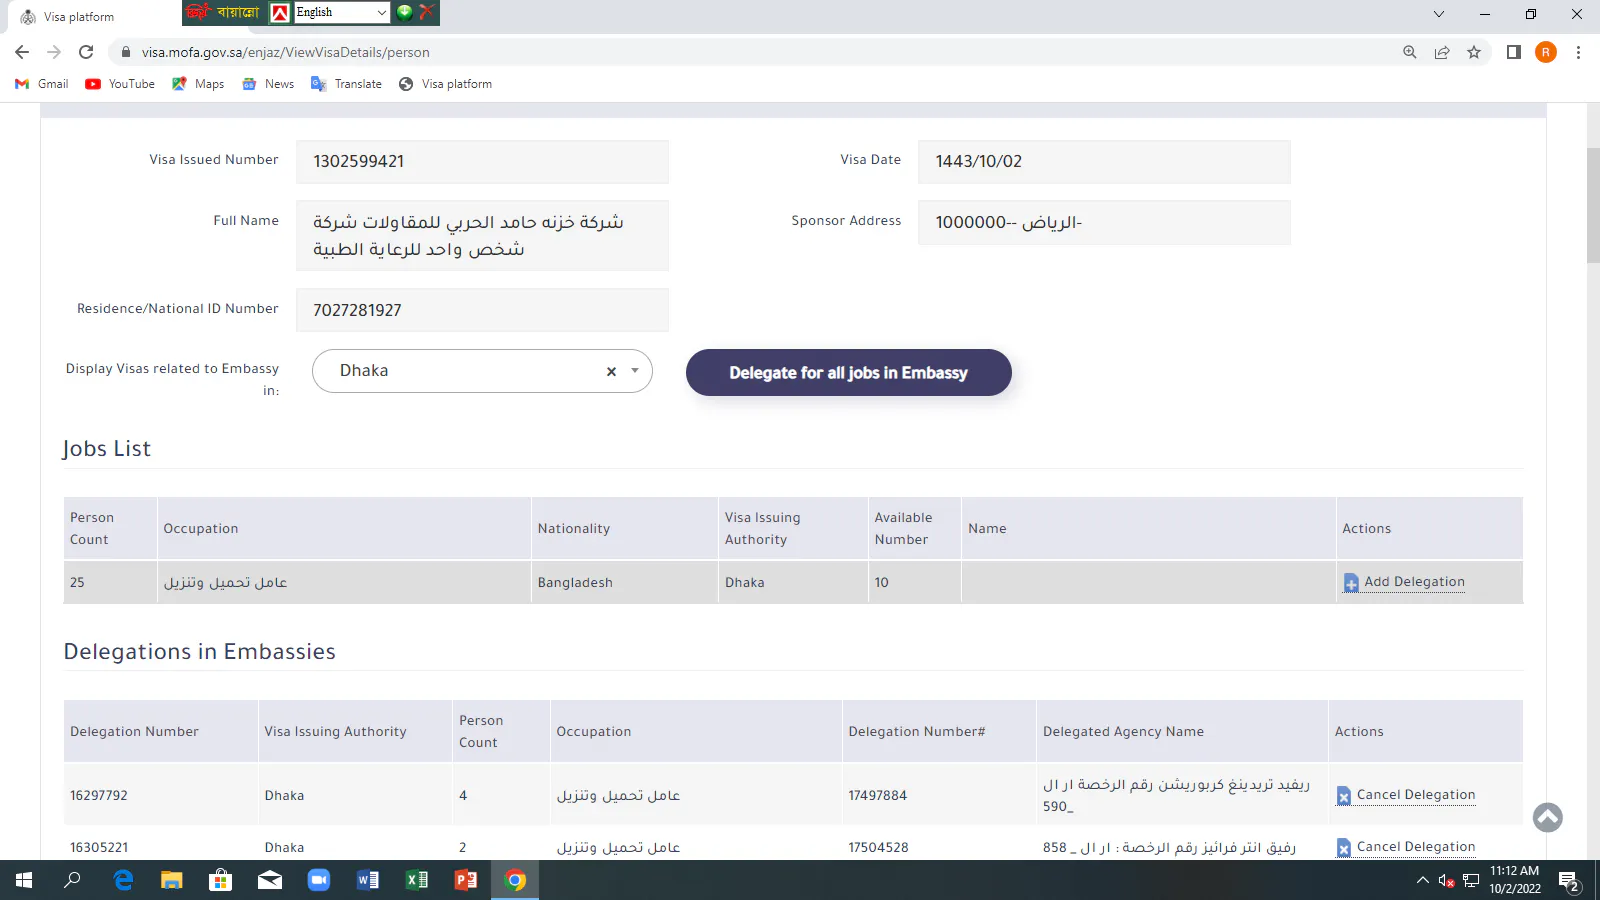Open Visa platform bookmark
Screen dimensions: 1600x900
[x=446, y=84]
